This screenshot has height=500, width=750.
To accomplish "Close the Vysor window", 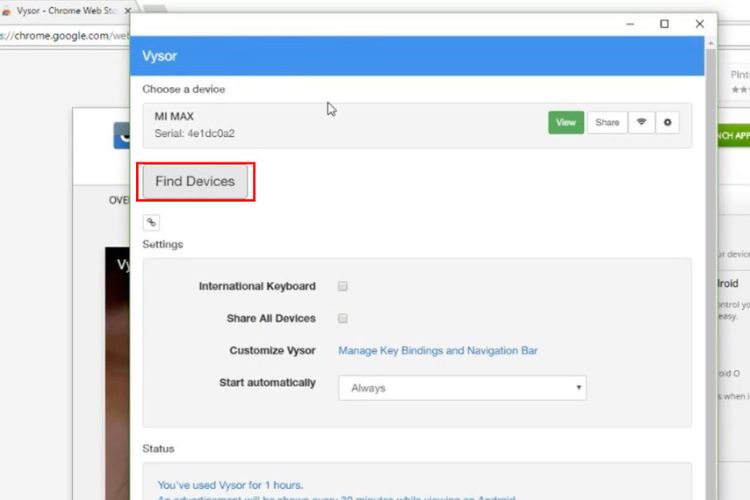I will click(x=699, y=24).
